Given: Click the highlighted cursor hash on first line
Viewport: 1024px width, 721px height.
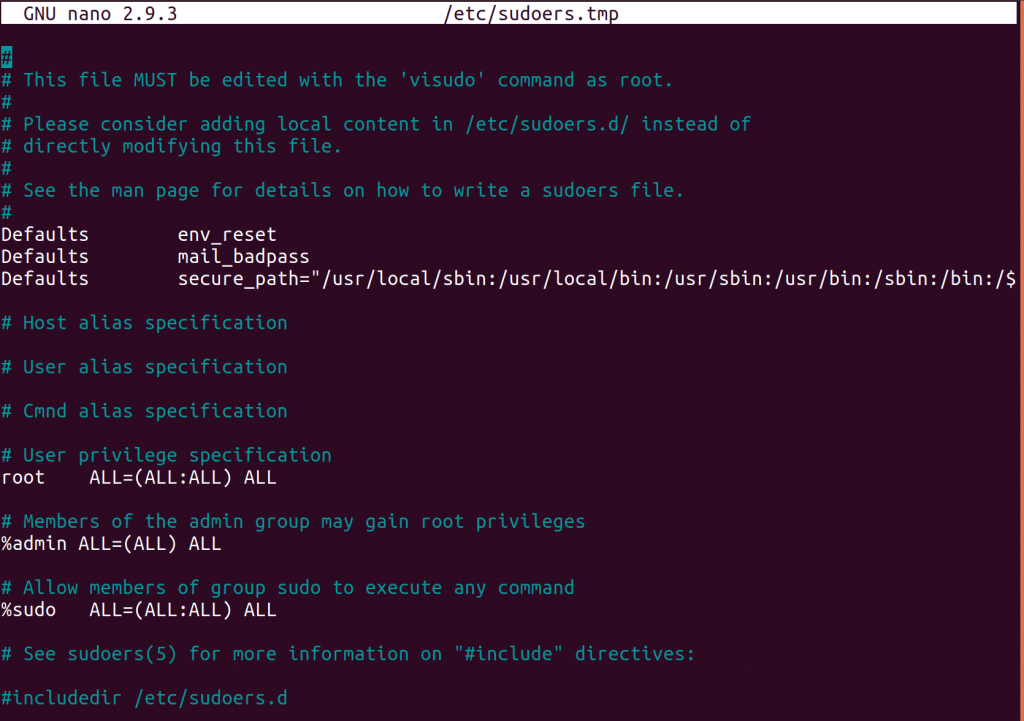Looking at the screenshot, I should tap(7, 57).
